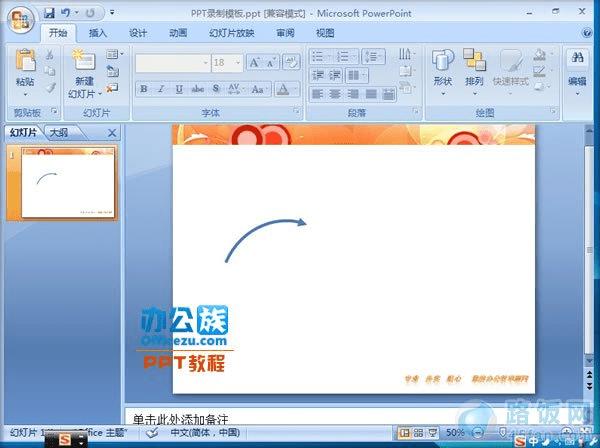
Task: Open the 幻灯片放映 ribbon tab
Action: tap(232, 33)
